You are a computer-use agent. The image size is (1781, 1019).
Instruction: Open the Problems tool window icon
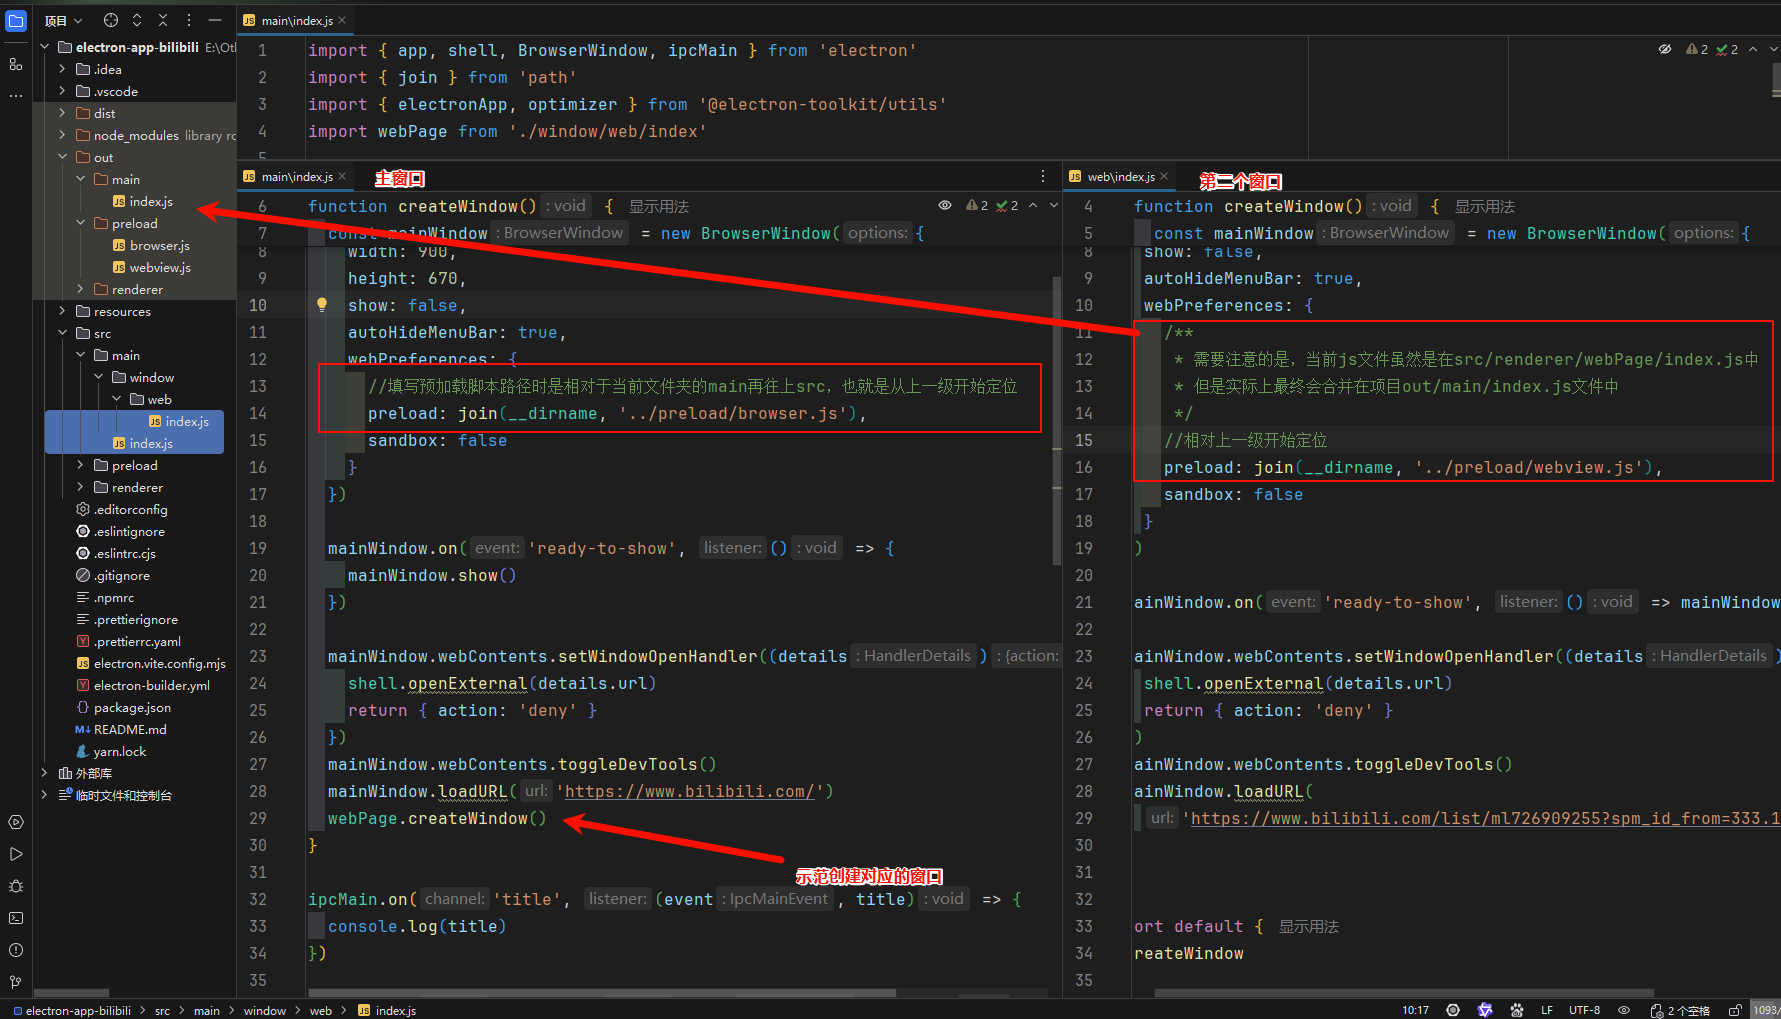pos(16,950)
